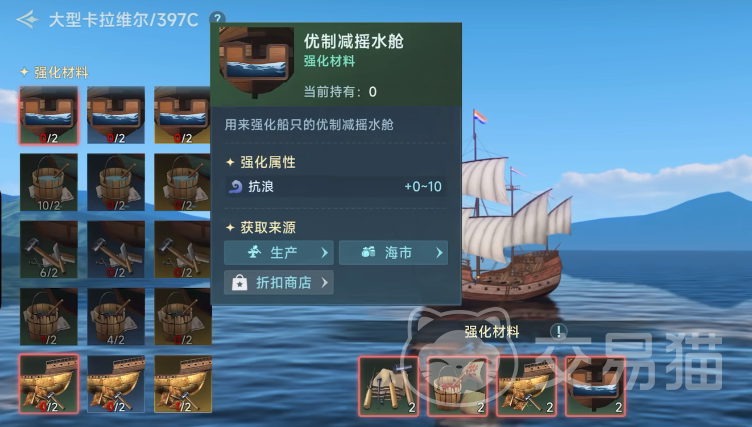Select the golden ship hull 1/2 item
The height and width of the screenshot is (427, 752).
(183, 384)
